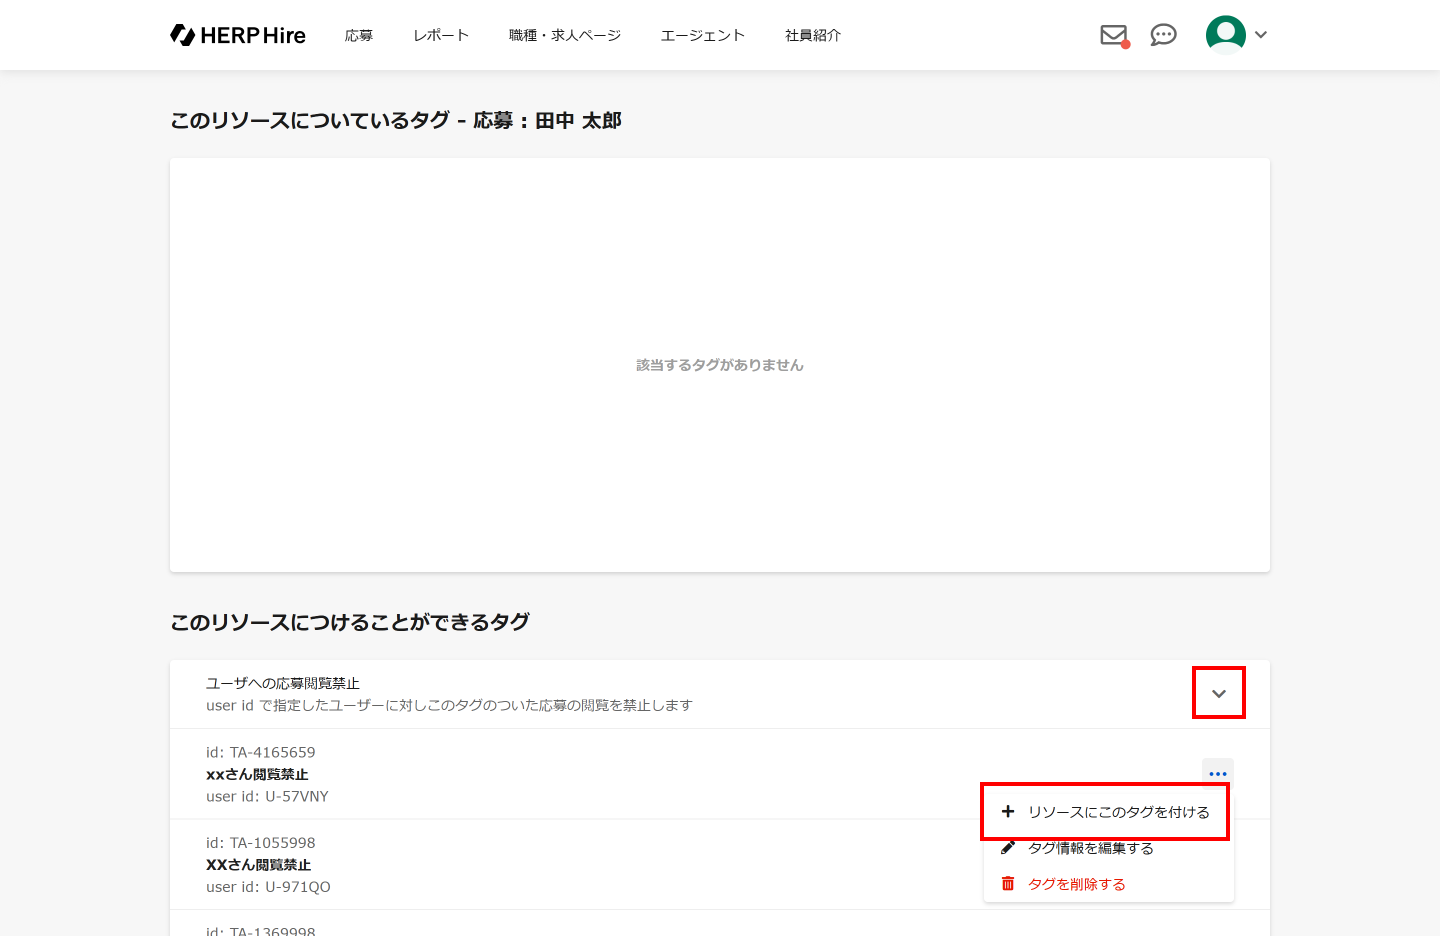Click user id U-971QO text

(x=268, y=887)
